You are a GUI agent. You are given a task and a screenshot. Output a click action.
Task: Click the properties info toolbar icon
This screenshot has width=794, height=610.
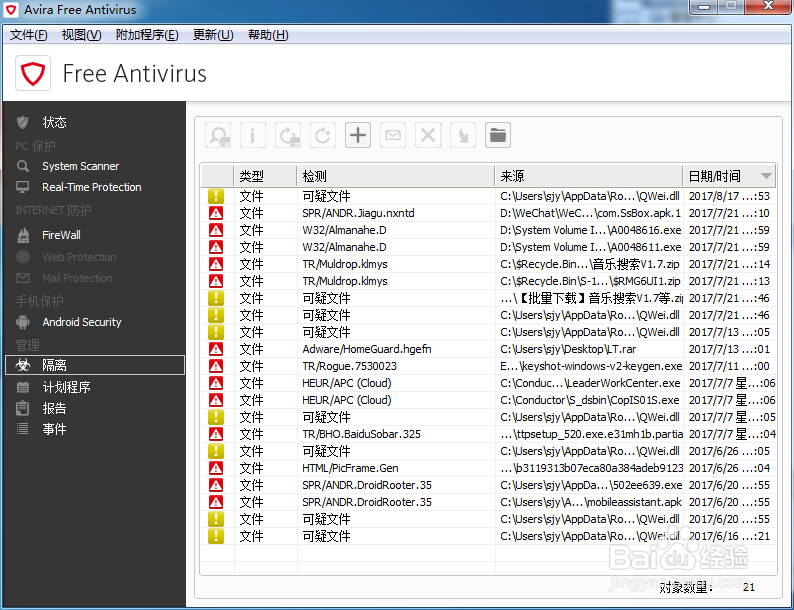point(253,135)
